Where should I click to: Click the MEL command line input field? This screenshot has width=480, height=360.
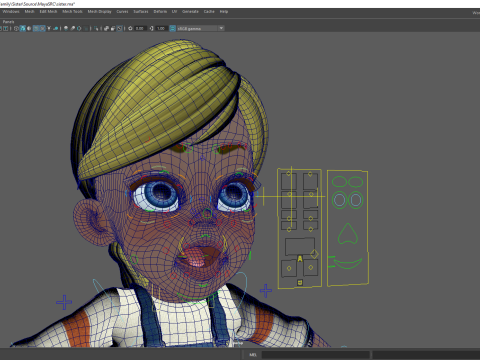pos(315,355)
